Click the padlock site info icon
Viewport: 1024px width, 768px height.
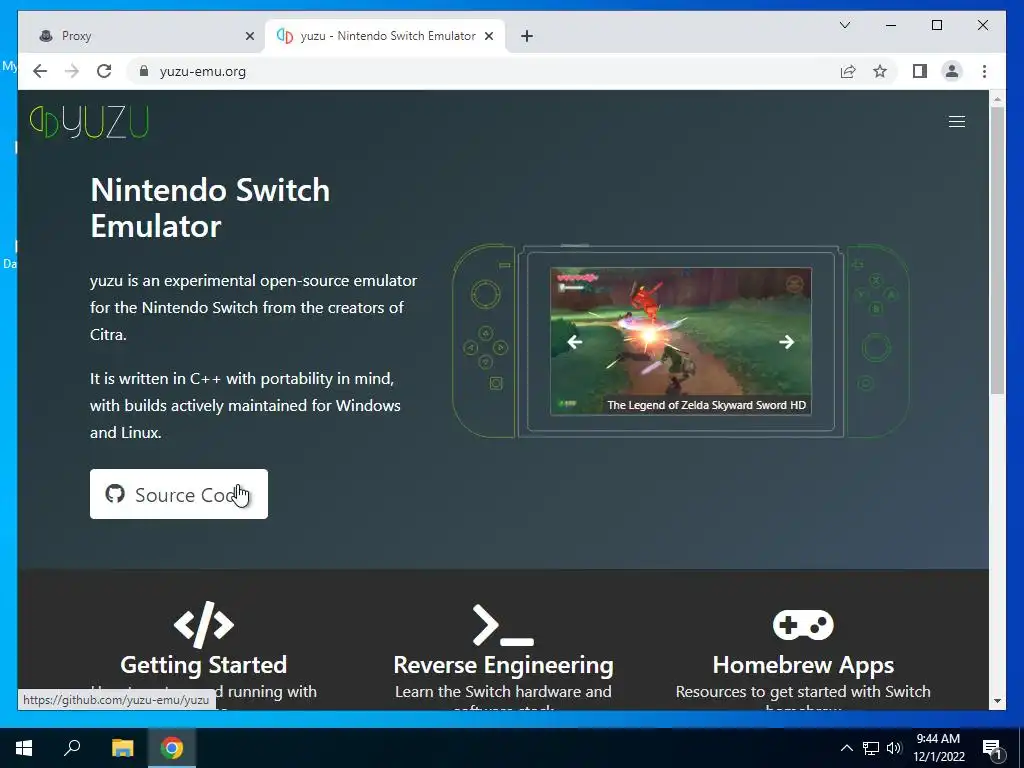tap(144, 71)
